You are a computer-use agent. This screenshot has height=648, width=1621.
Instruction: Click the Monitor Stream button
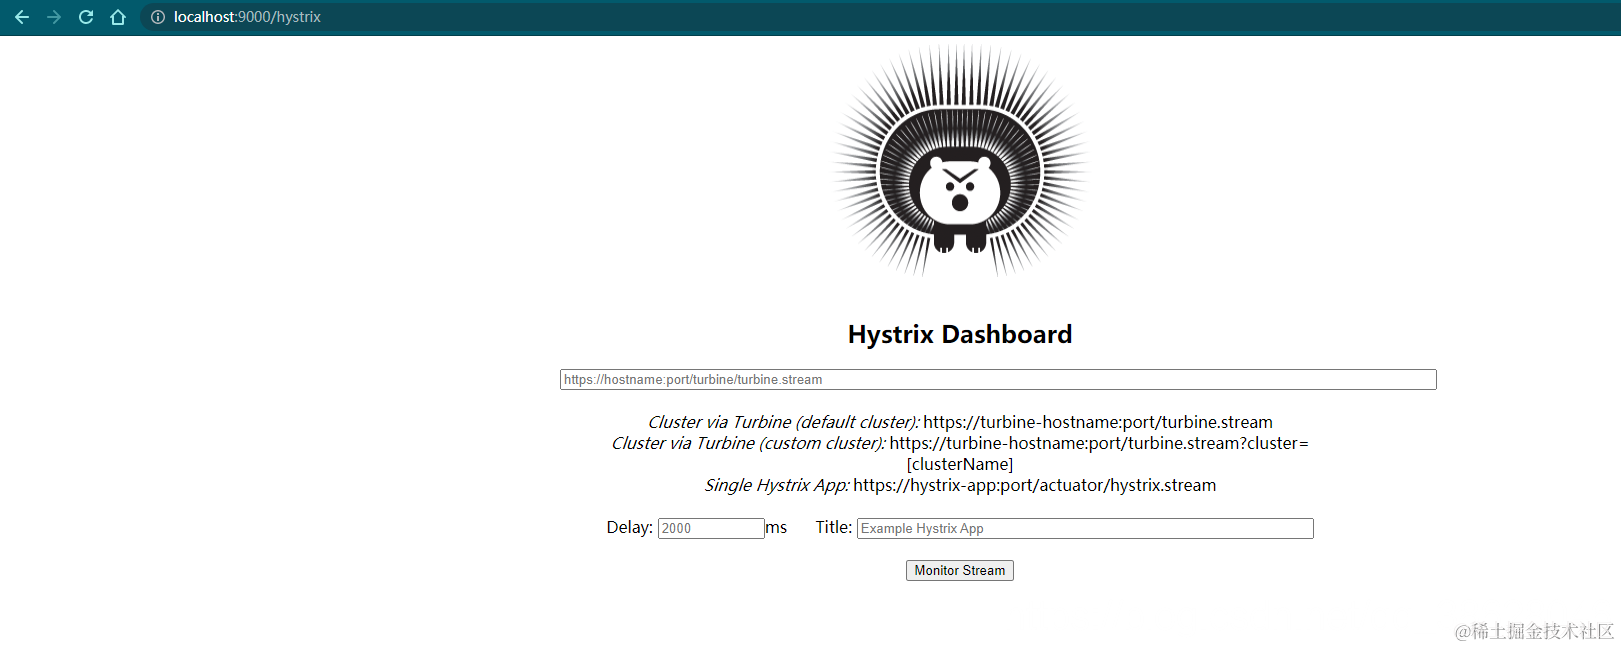(x=960, y=570)
